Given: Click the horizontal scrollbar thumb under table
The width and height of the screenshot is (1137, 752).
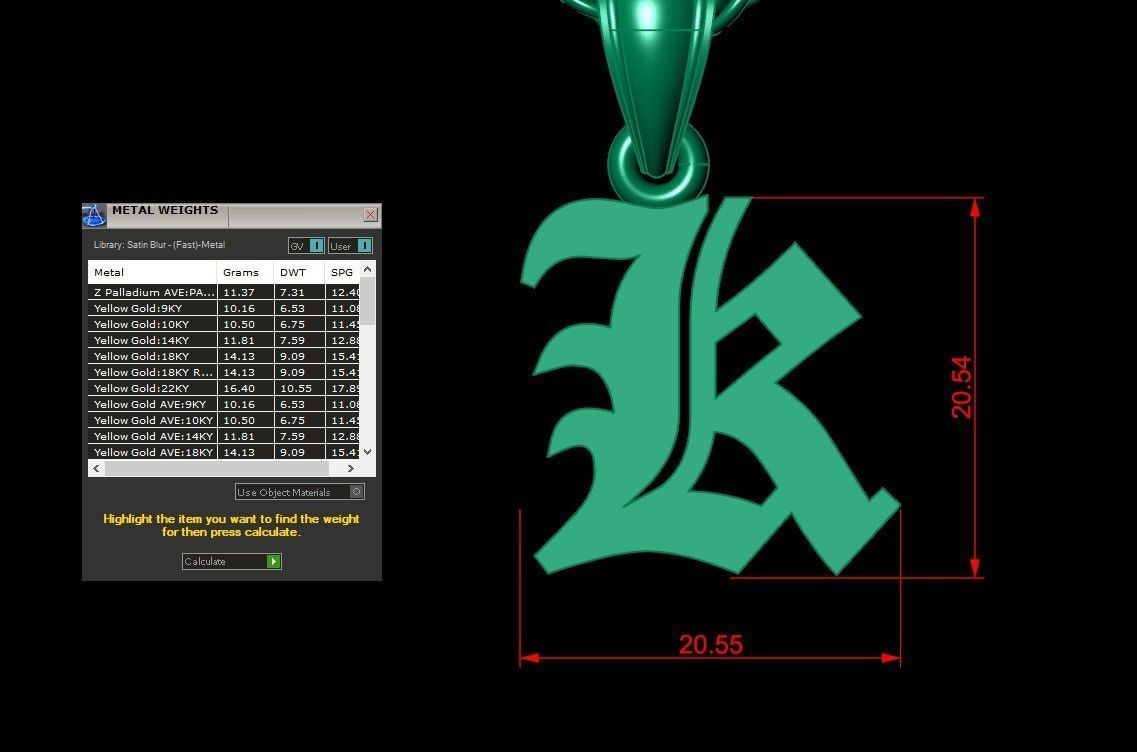Looking at the screenshot, I should point(217,468).
